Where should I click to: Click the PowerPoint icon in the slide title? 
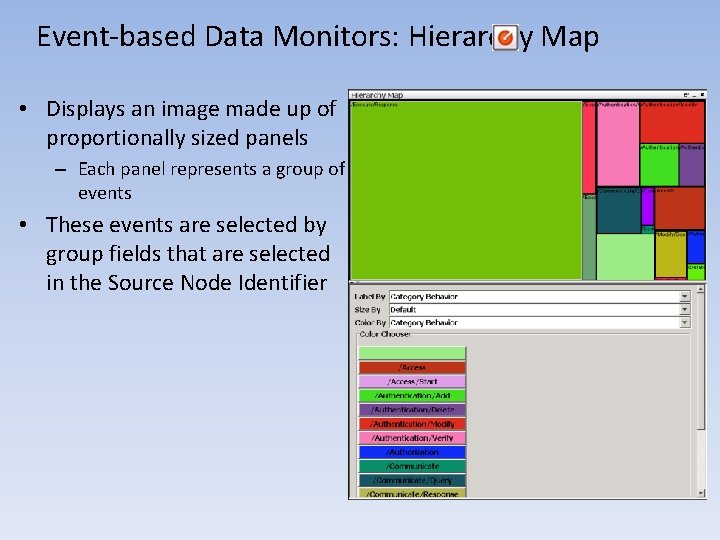(x=506, y=38)
